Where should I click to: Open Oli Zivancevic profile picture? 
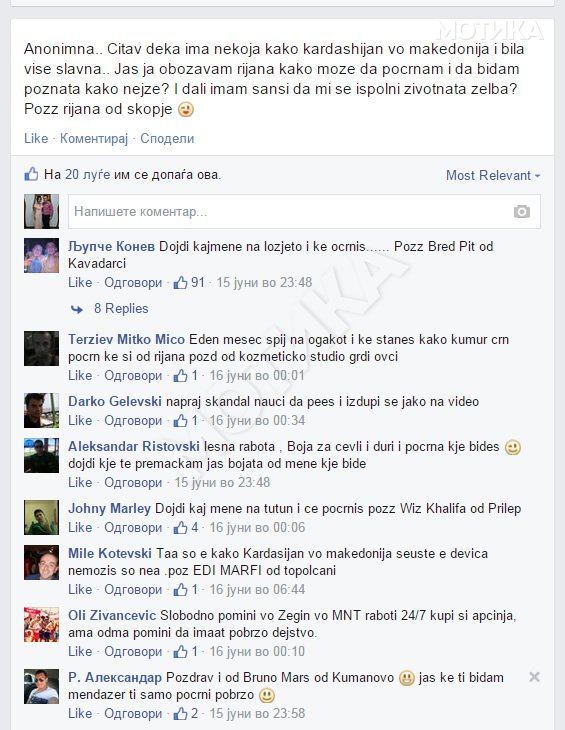point(41,625)
